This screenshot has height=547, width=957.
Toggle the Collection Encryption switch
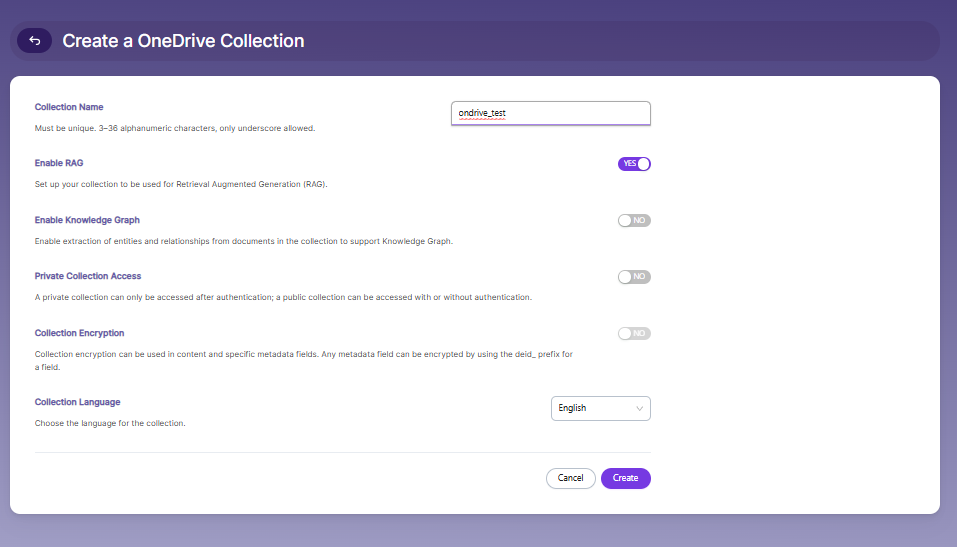click(634, 333)
